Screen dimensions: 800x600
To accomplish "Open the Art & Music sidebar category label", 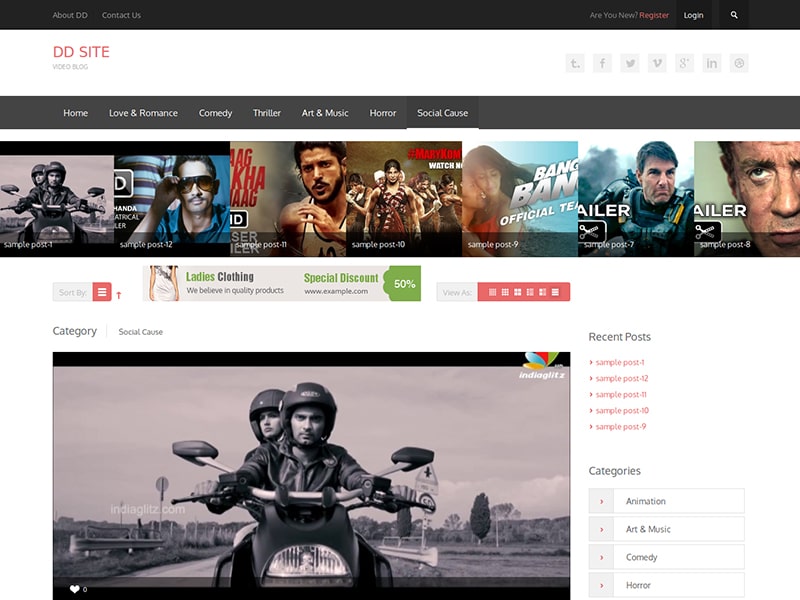I will point(648,530).
